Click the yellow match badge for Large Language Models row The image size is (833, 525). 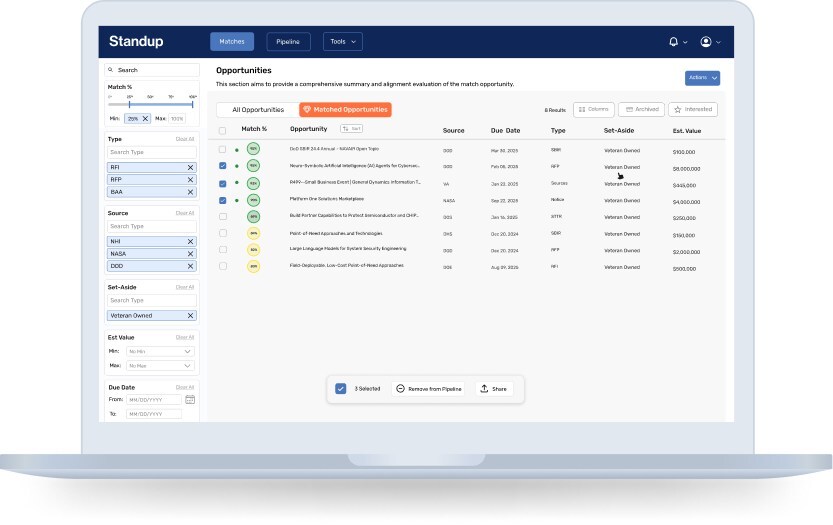coord(253,249)
